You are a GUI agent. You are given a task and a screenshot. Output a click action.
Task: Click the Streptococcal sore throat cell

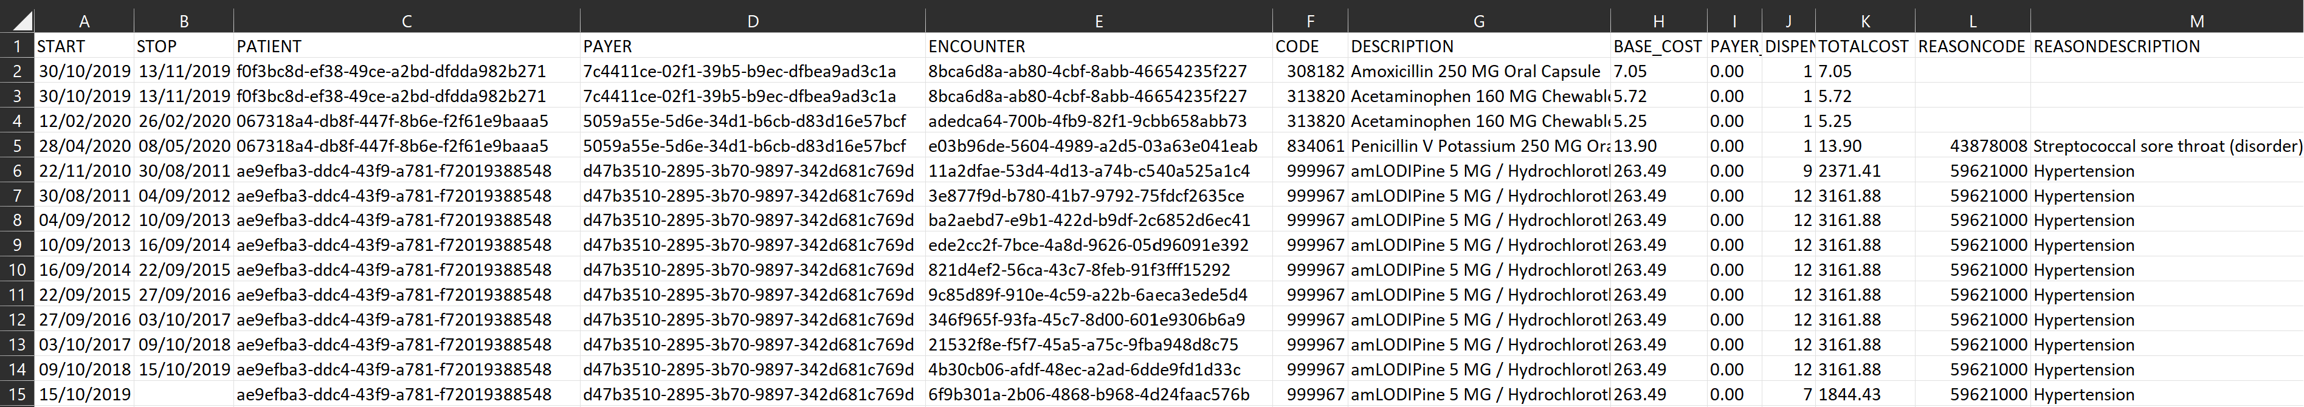(2167, 146)
